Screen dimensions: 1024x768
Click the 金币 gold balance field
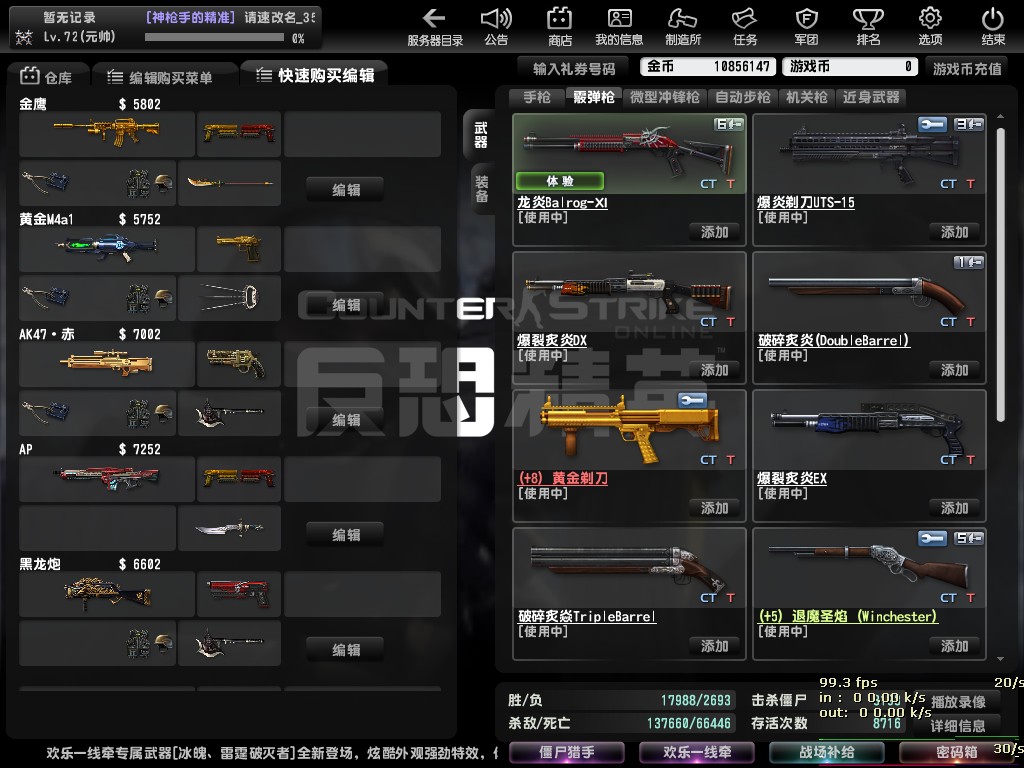pos(708,66)
